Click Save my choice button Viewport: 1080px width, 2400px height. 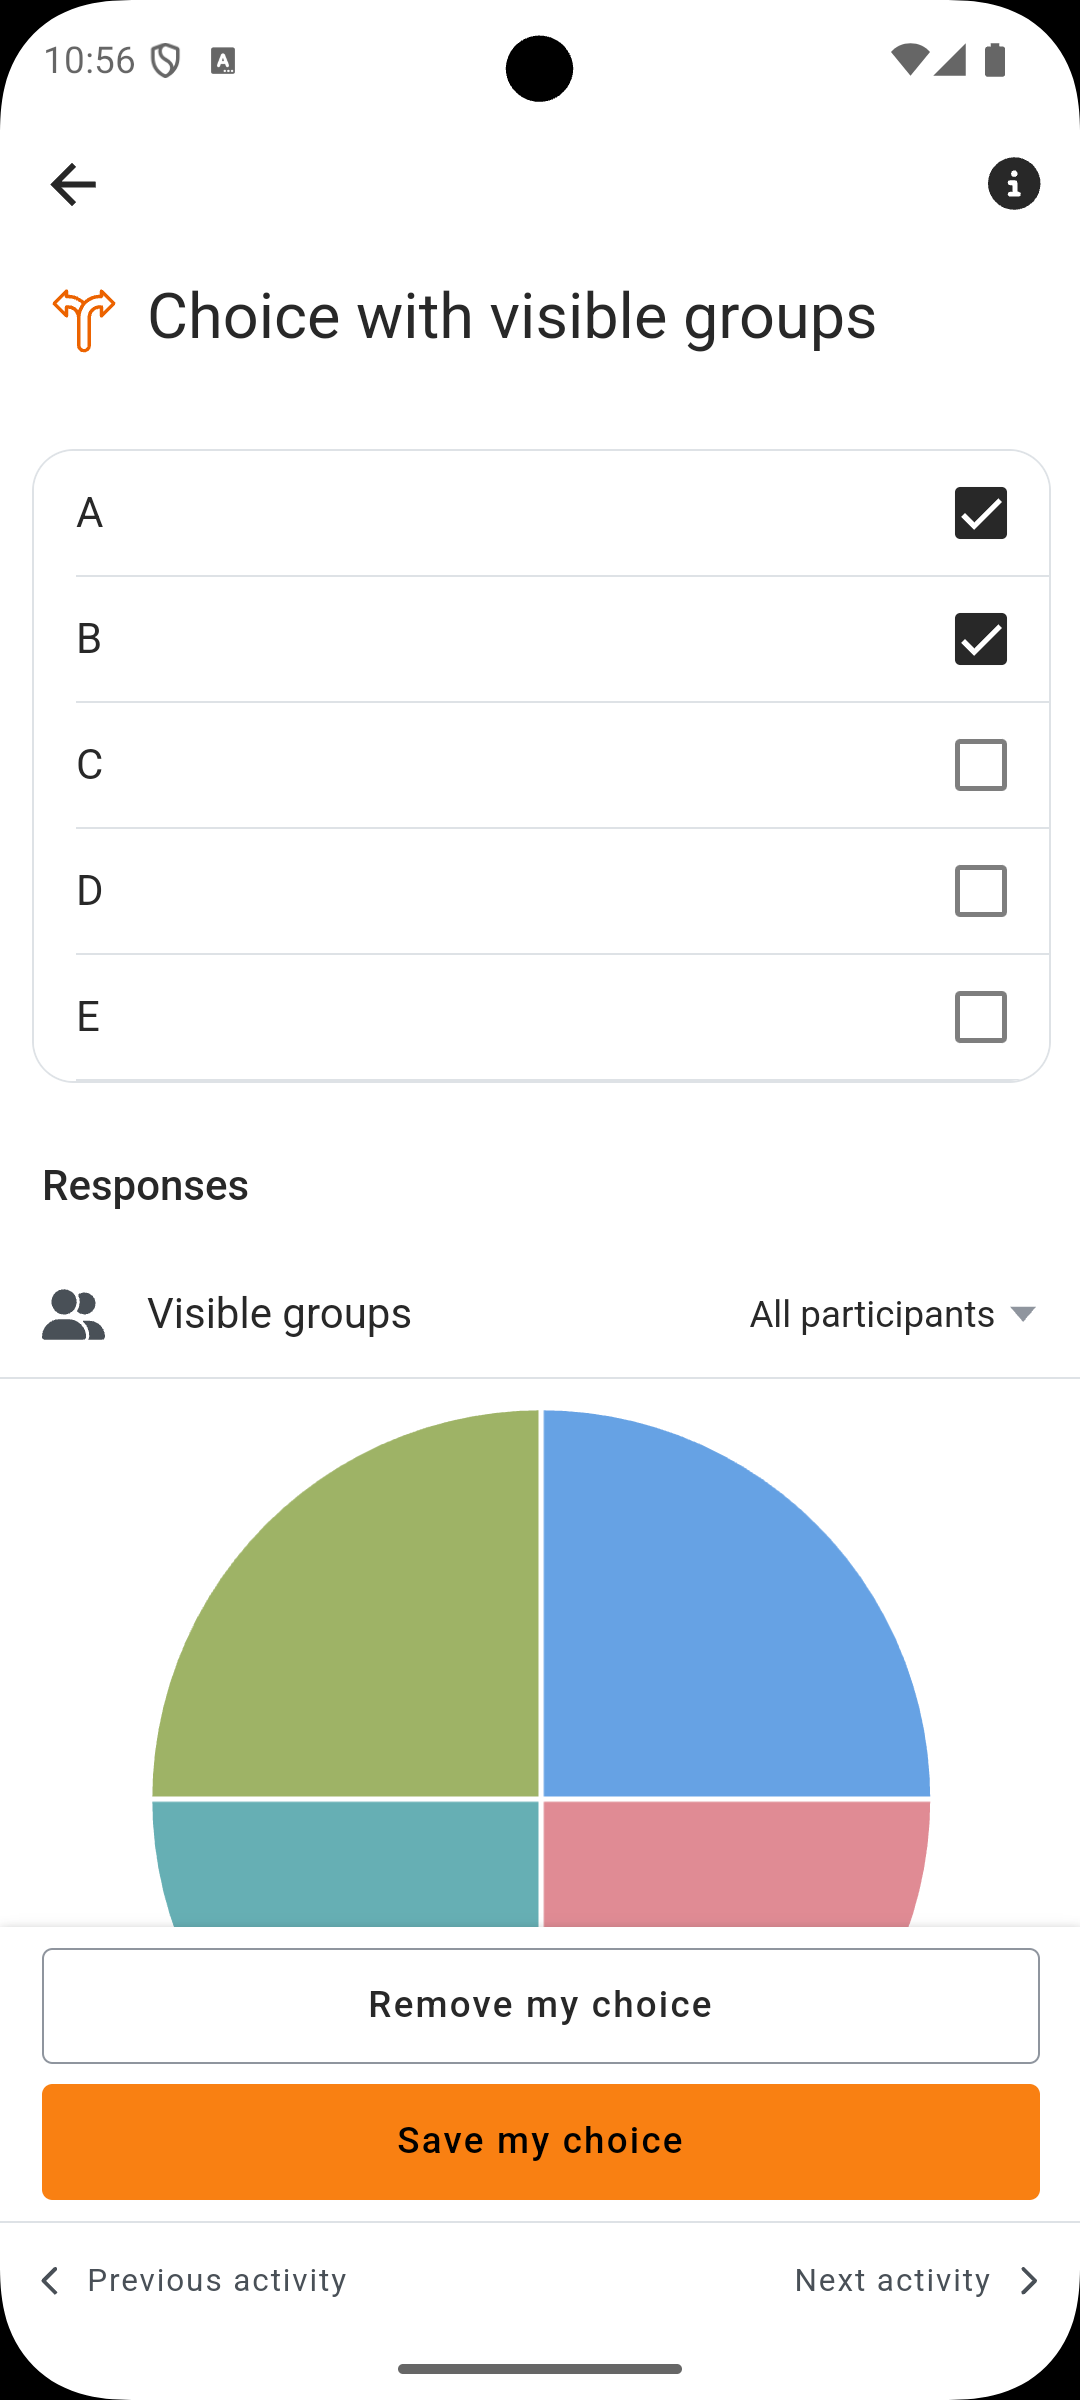point(541,2141)
